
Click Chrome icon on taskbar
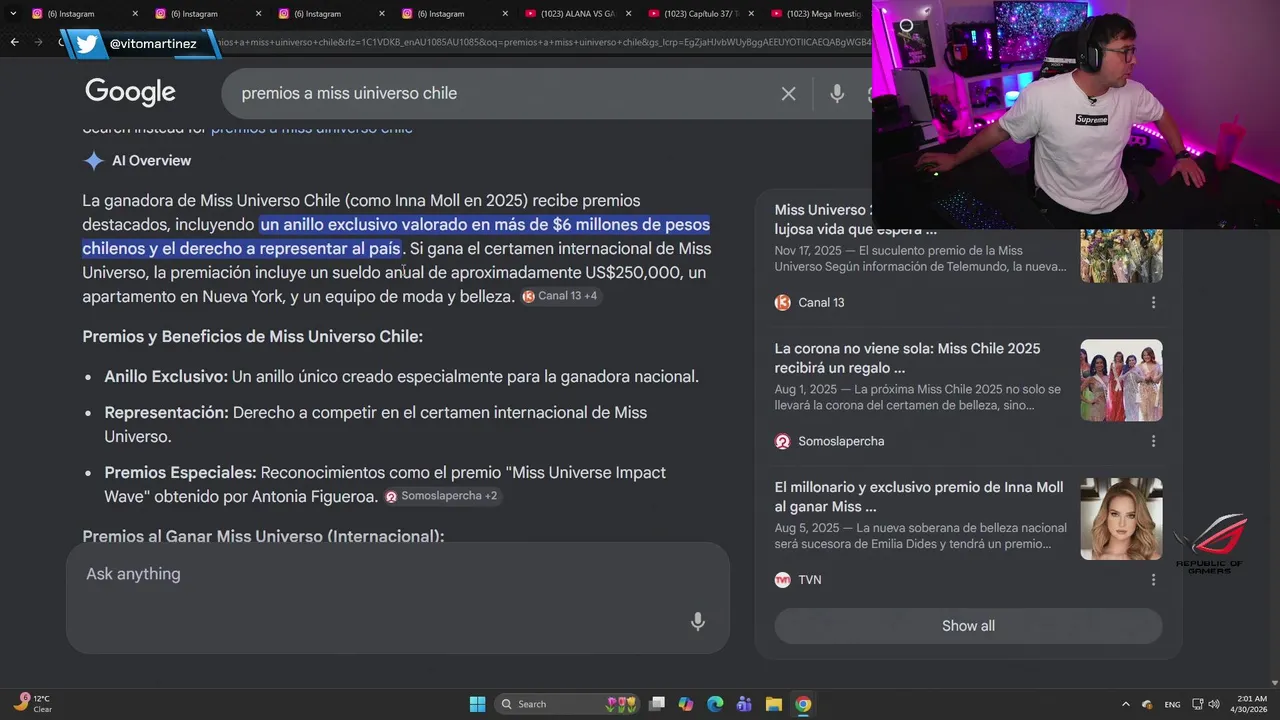point(803,704)
